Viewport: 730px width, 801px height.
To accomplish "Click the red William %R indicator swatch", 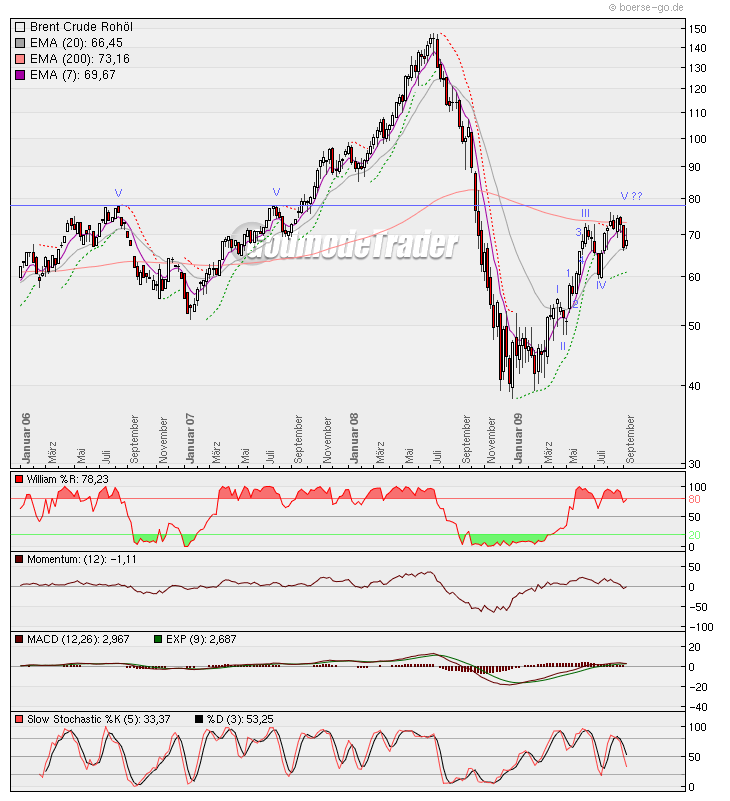I will [20, 479].
